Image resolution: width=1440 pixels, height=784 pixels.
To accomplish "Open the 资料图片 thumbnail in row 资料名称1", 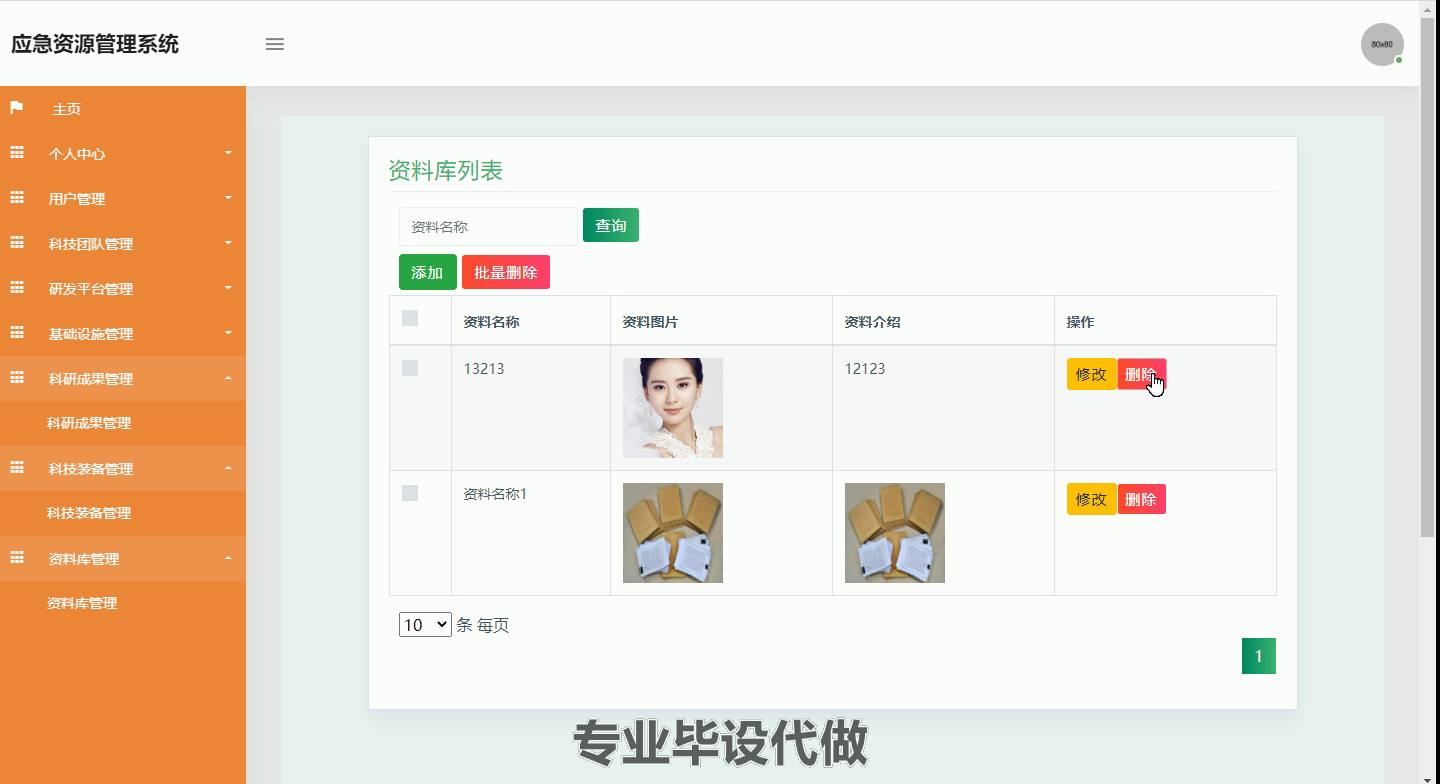I will (673, 533).
